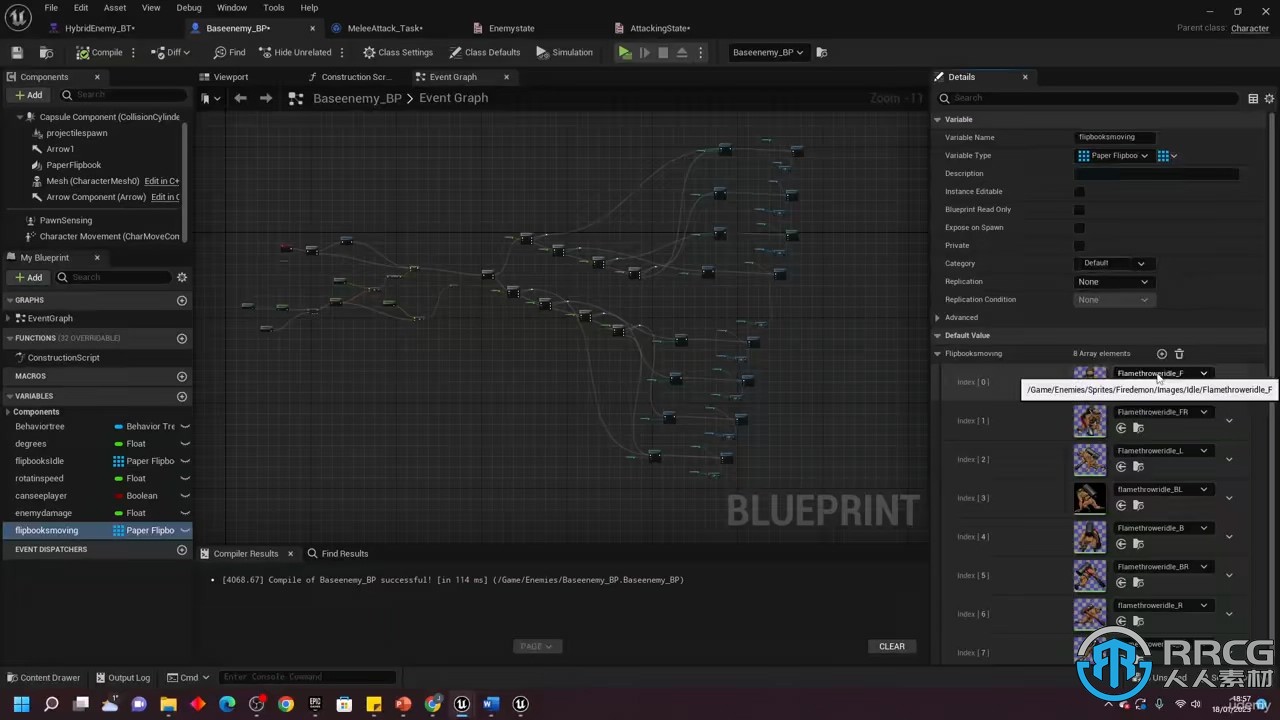Image resolution: width=1280 pixels, height=720 pixels.
Task: Open the Debug menu
Action: [x=189, y=7]
